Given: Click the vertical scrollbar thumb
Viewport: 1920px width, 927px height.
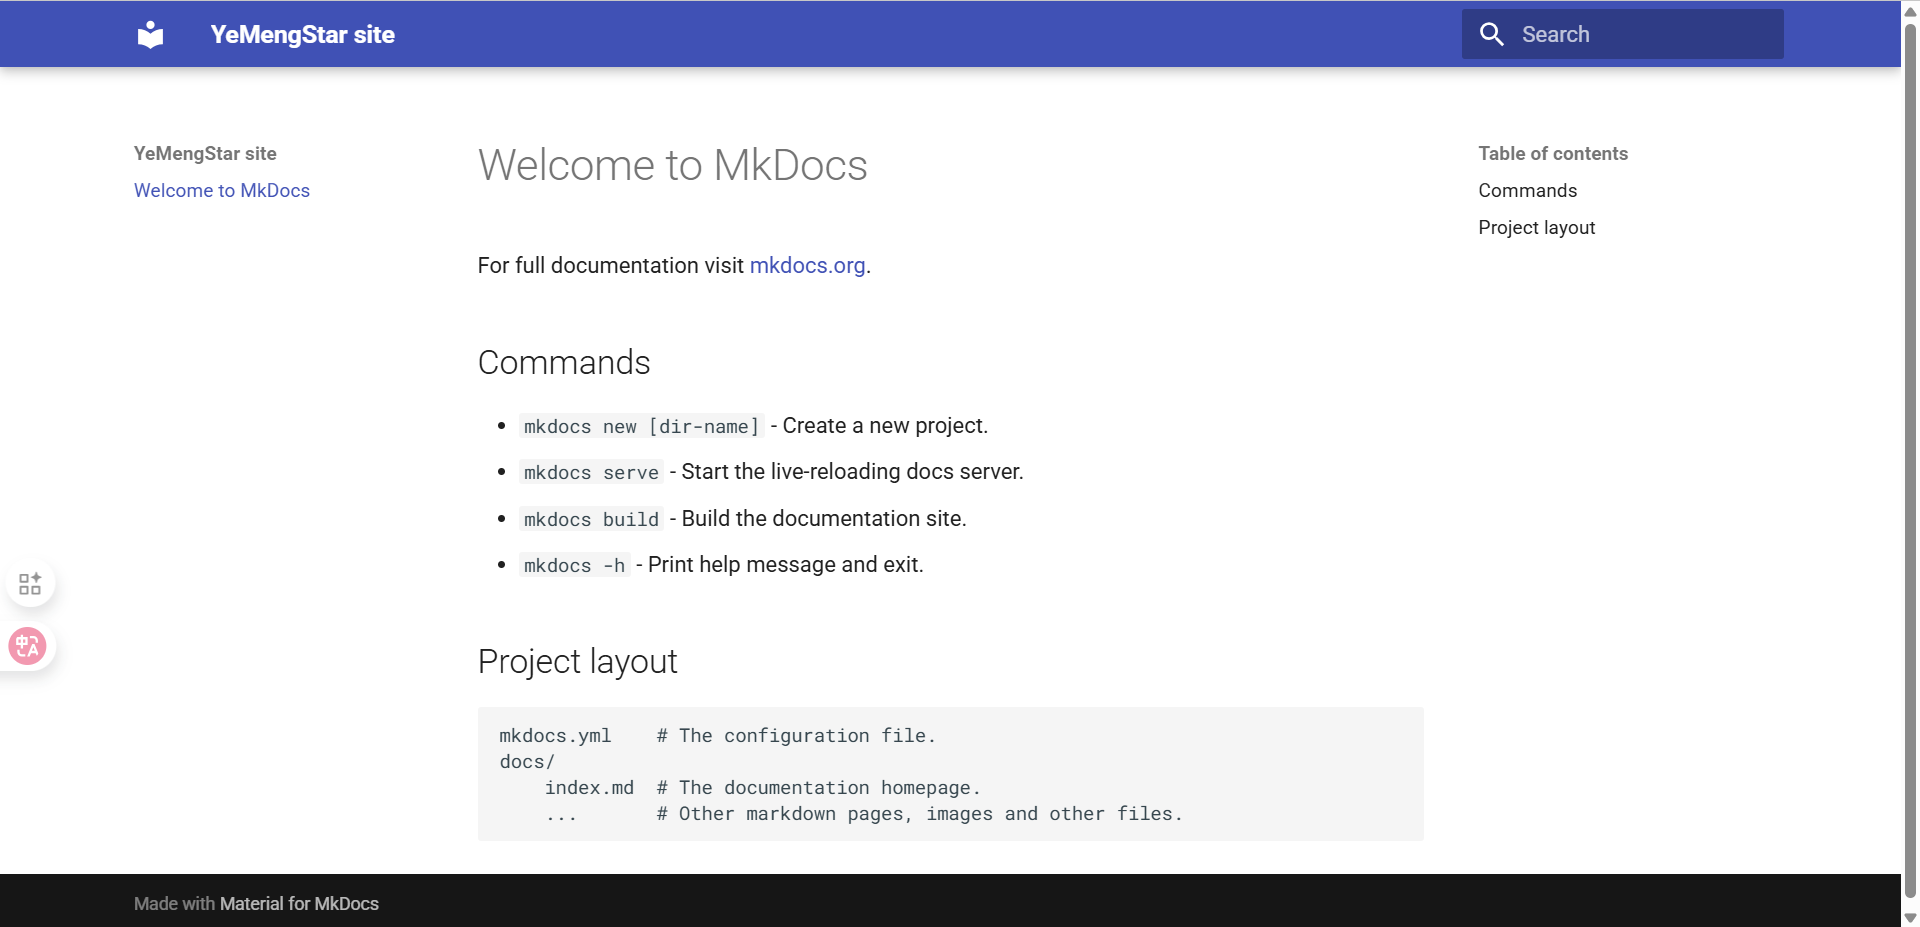Looking at the screenshot, I should tap(1910, 460).
